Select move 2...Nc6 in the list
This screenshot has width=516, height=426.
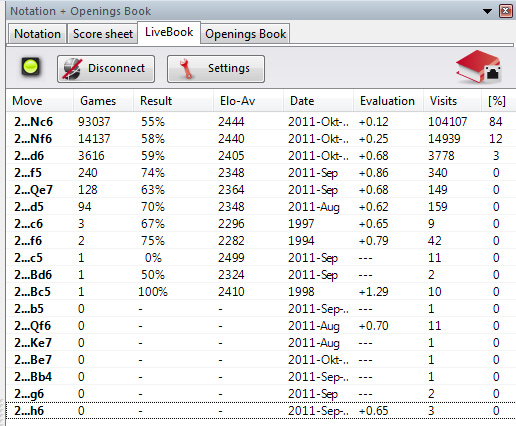pyautogui.click(x=261, y=122)
